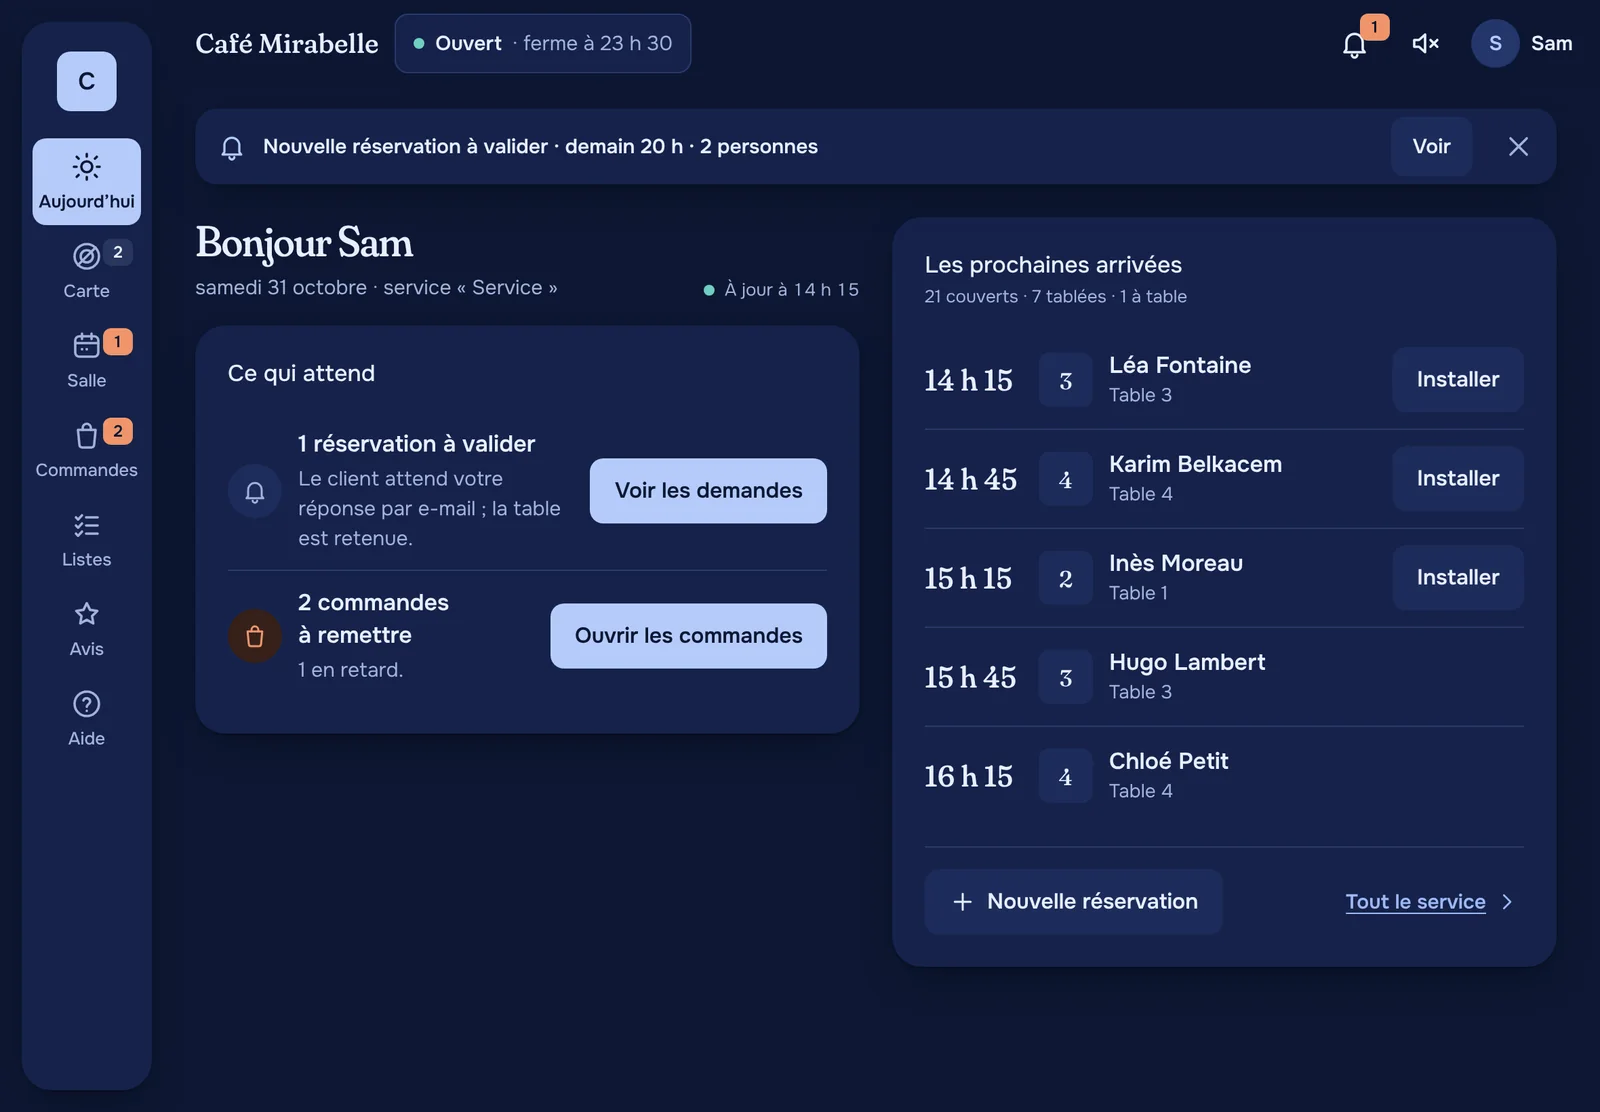This screenshot has width=1600, height=1112.
Task: Select the Chloé Petit arrival row
Action: click(1224, 776)
